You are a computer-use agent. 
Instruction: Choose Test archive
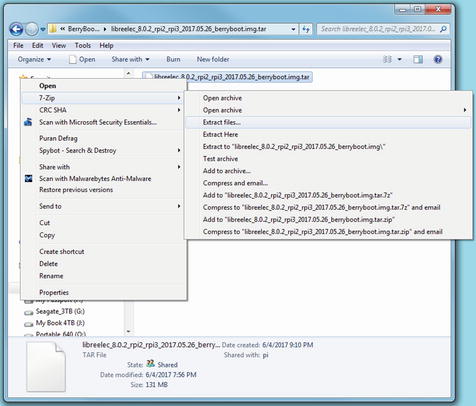point(328,159)
